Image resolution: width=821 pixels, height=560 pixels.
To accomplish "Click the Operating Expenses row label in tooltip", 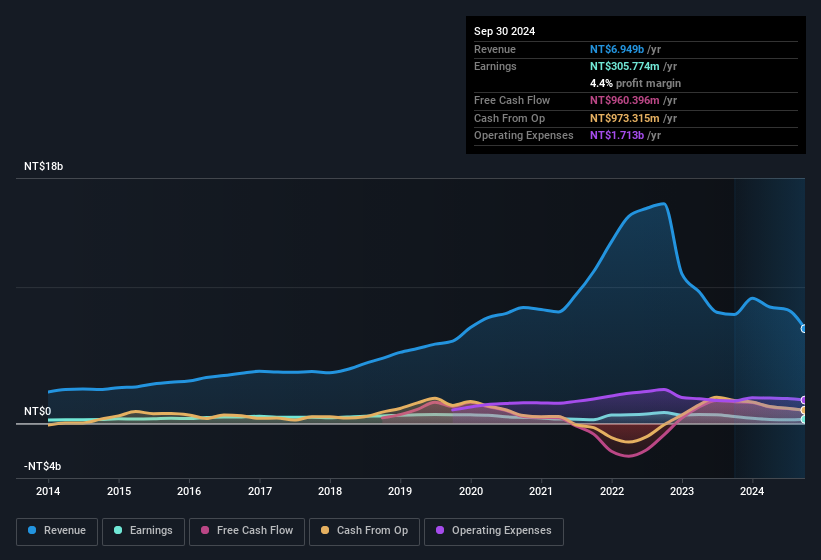I will pos(524,136).
